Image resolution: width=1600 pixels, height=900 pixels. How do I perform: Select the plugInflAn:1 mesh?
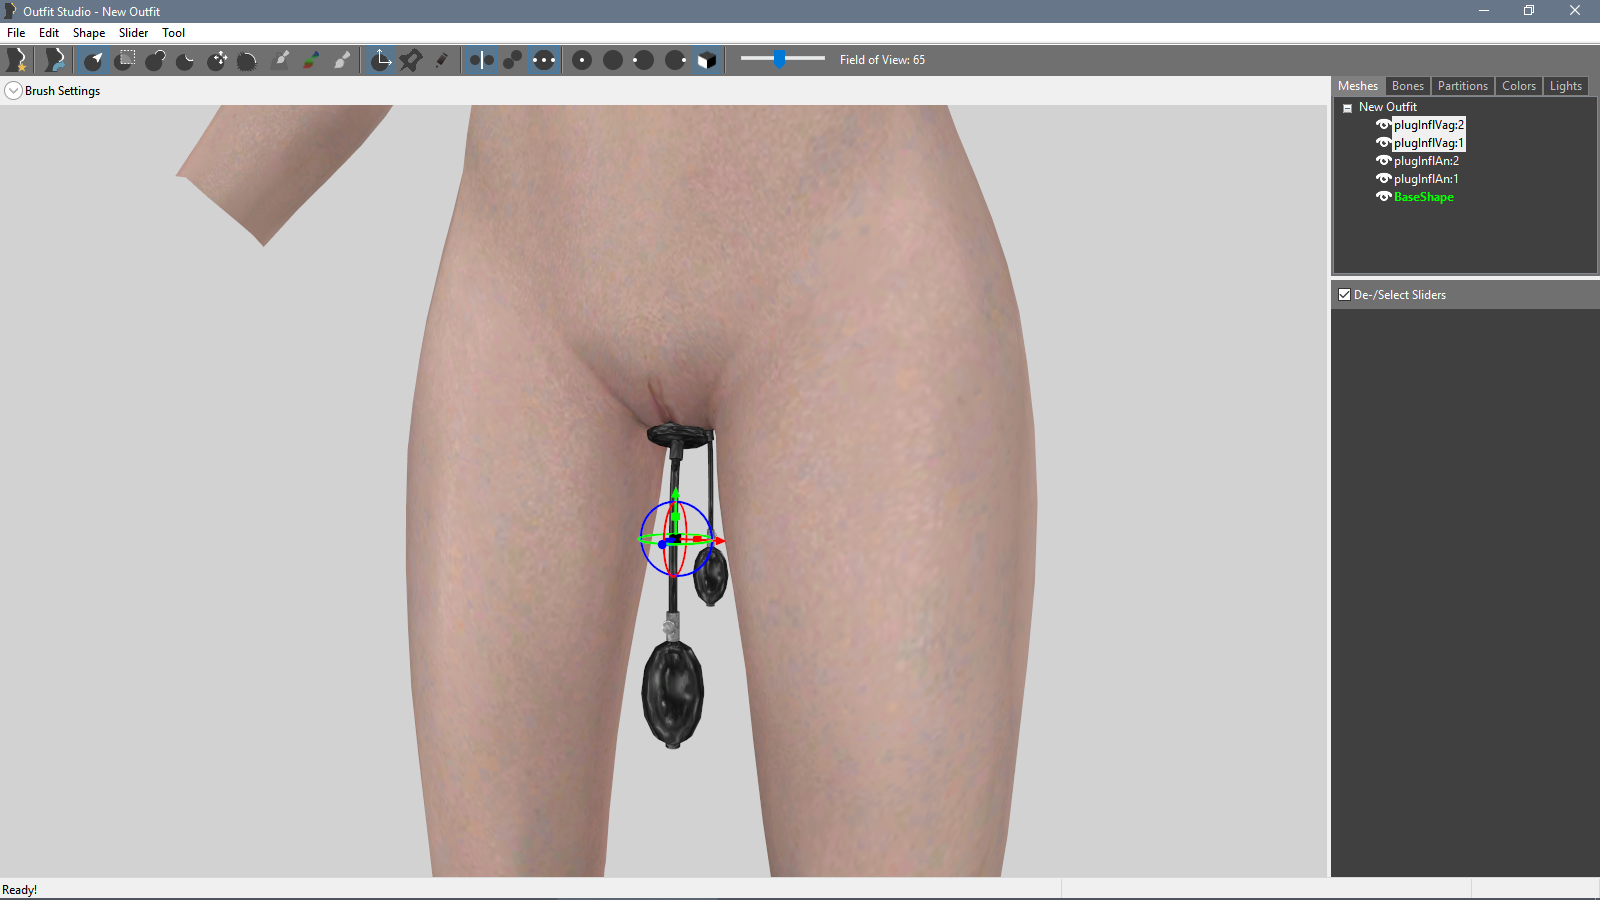click(x=1427, y=179)
